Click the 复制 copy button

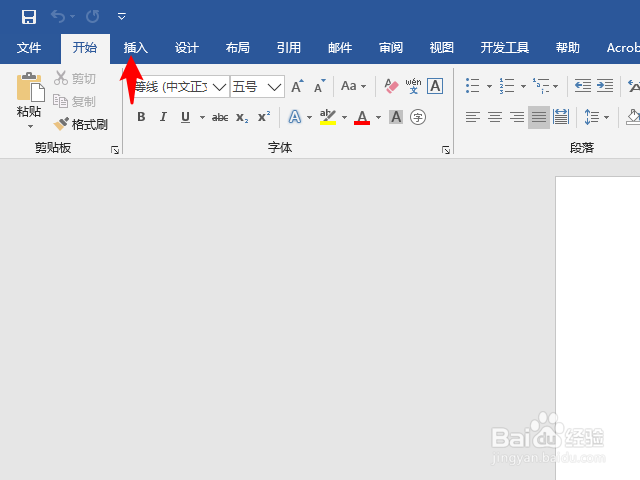[x=75, y=101]
